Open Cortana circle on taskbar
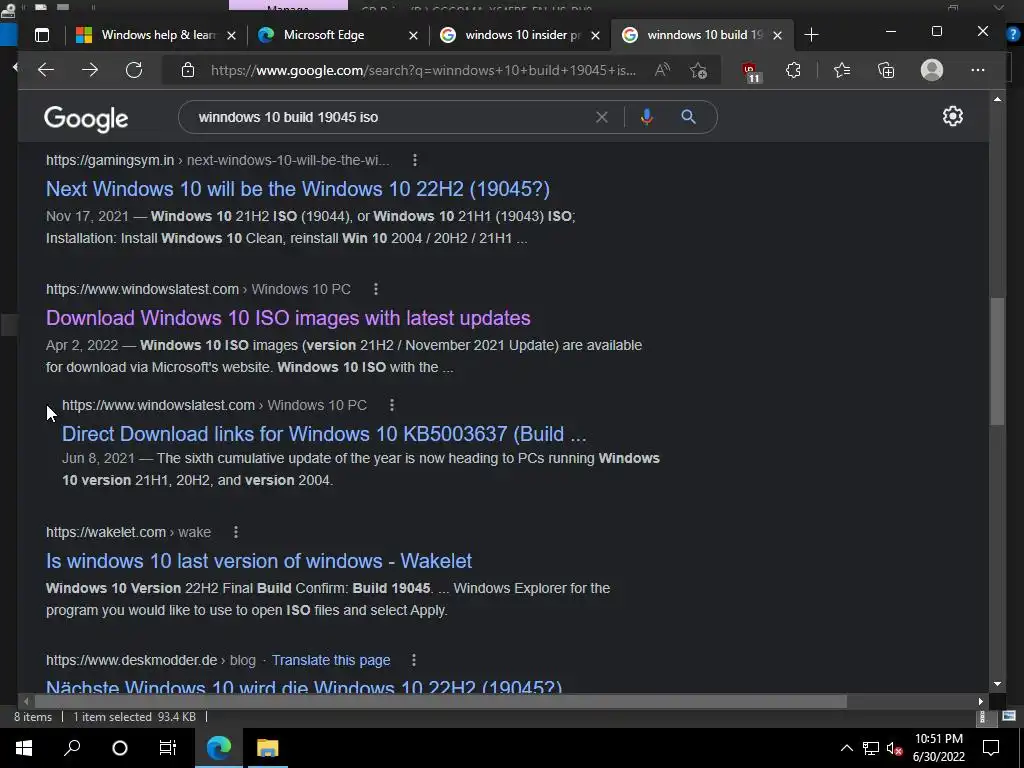This screenshot has width=1024, height=768. [x=120, y=748]
